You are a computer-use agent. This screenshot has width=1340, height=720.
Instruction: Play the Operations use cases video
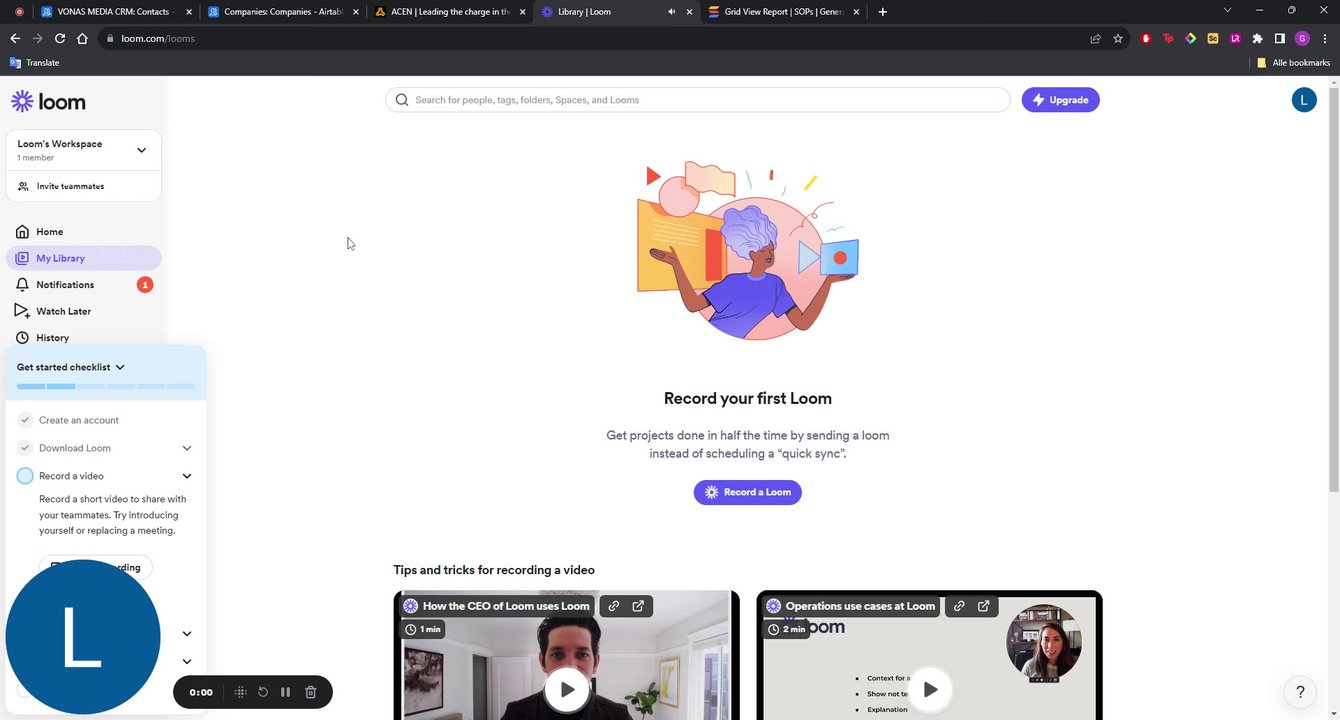point(930,689)
